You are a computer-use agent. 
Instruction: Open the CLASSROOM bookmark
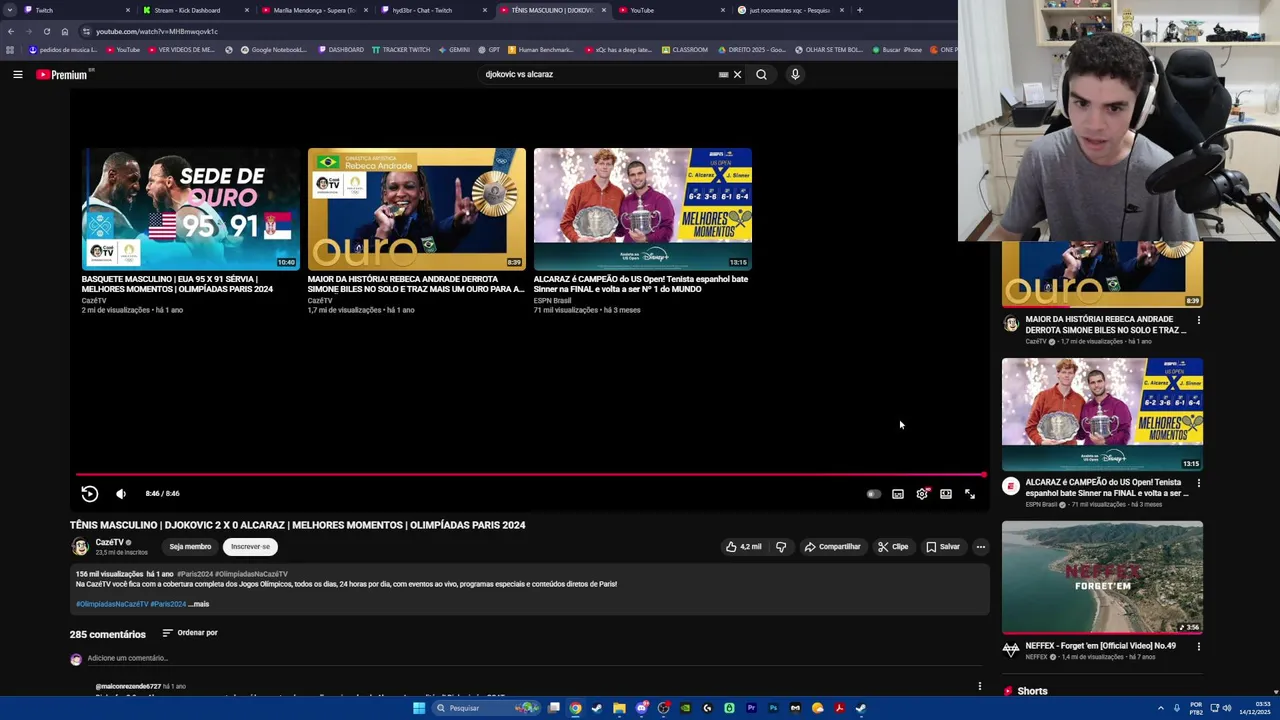pos(684,49)
